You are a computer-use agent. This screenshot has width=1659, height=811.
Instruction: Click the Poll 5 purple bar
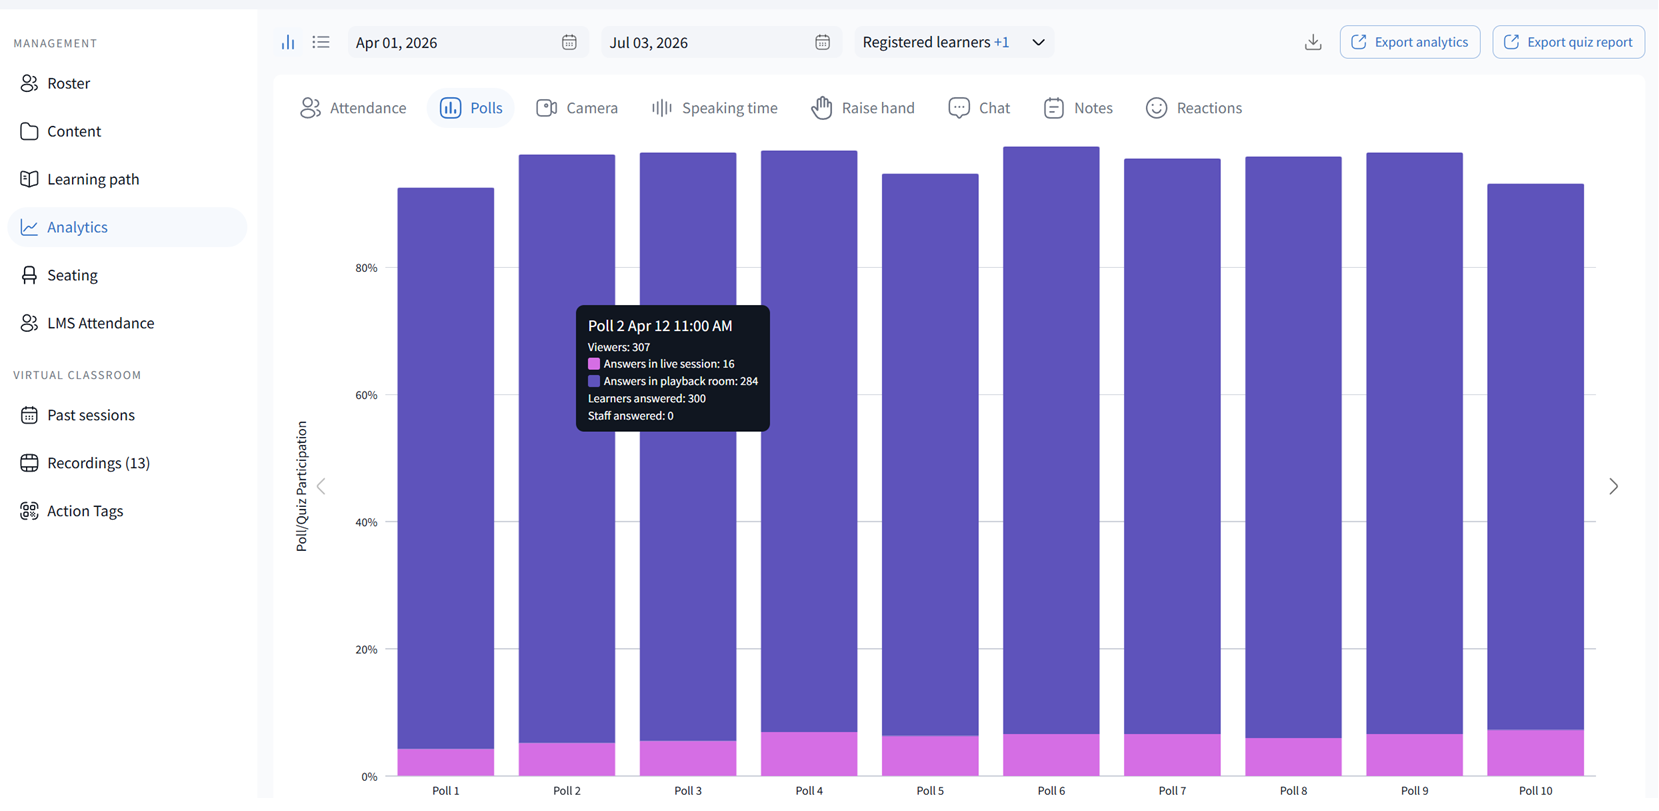coord(930,455)
